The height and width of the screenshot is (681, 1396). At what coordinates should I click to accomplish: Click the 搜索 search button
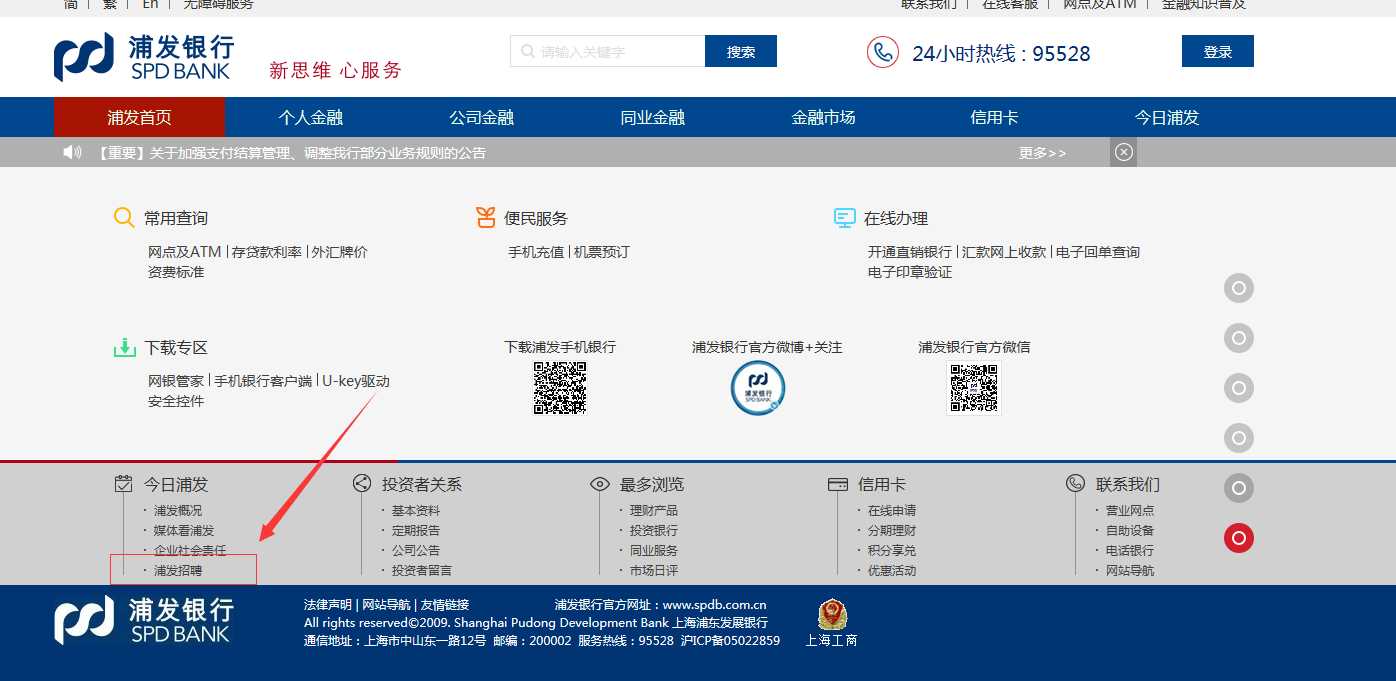coord(741,51)
